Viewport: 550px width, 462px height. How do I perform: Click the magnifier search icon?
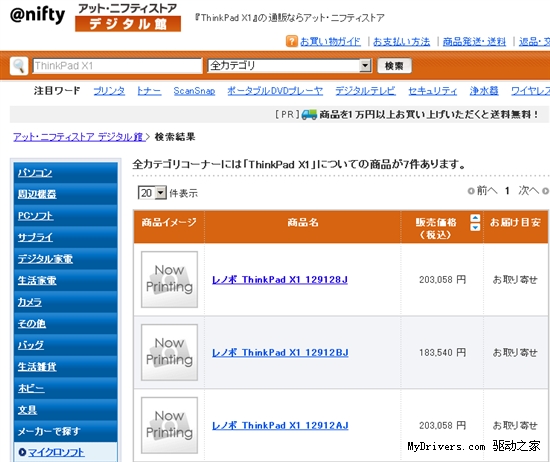19,66
